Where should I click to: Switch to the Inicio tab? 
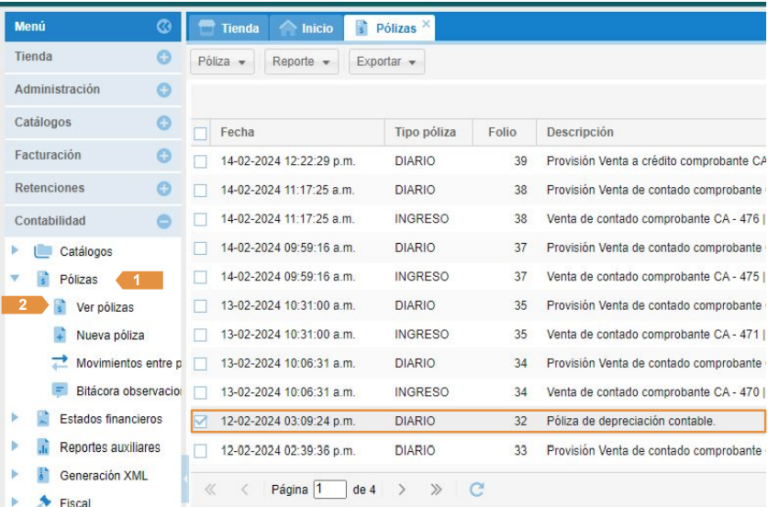(306, 29)
